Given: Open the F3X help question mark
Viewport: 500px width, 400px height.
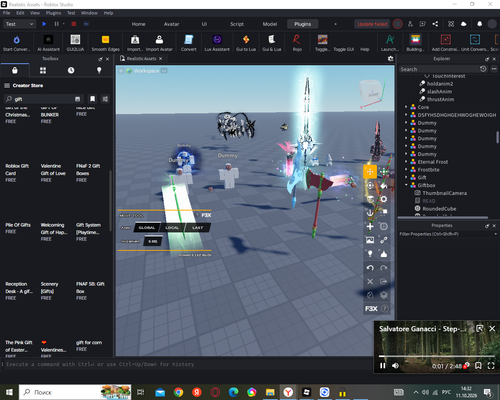Looking at the screenshot, I should [x=384, y=309].
